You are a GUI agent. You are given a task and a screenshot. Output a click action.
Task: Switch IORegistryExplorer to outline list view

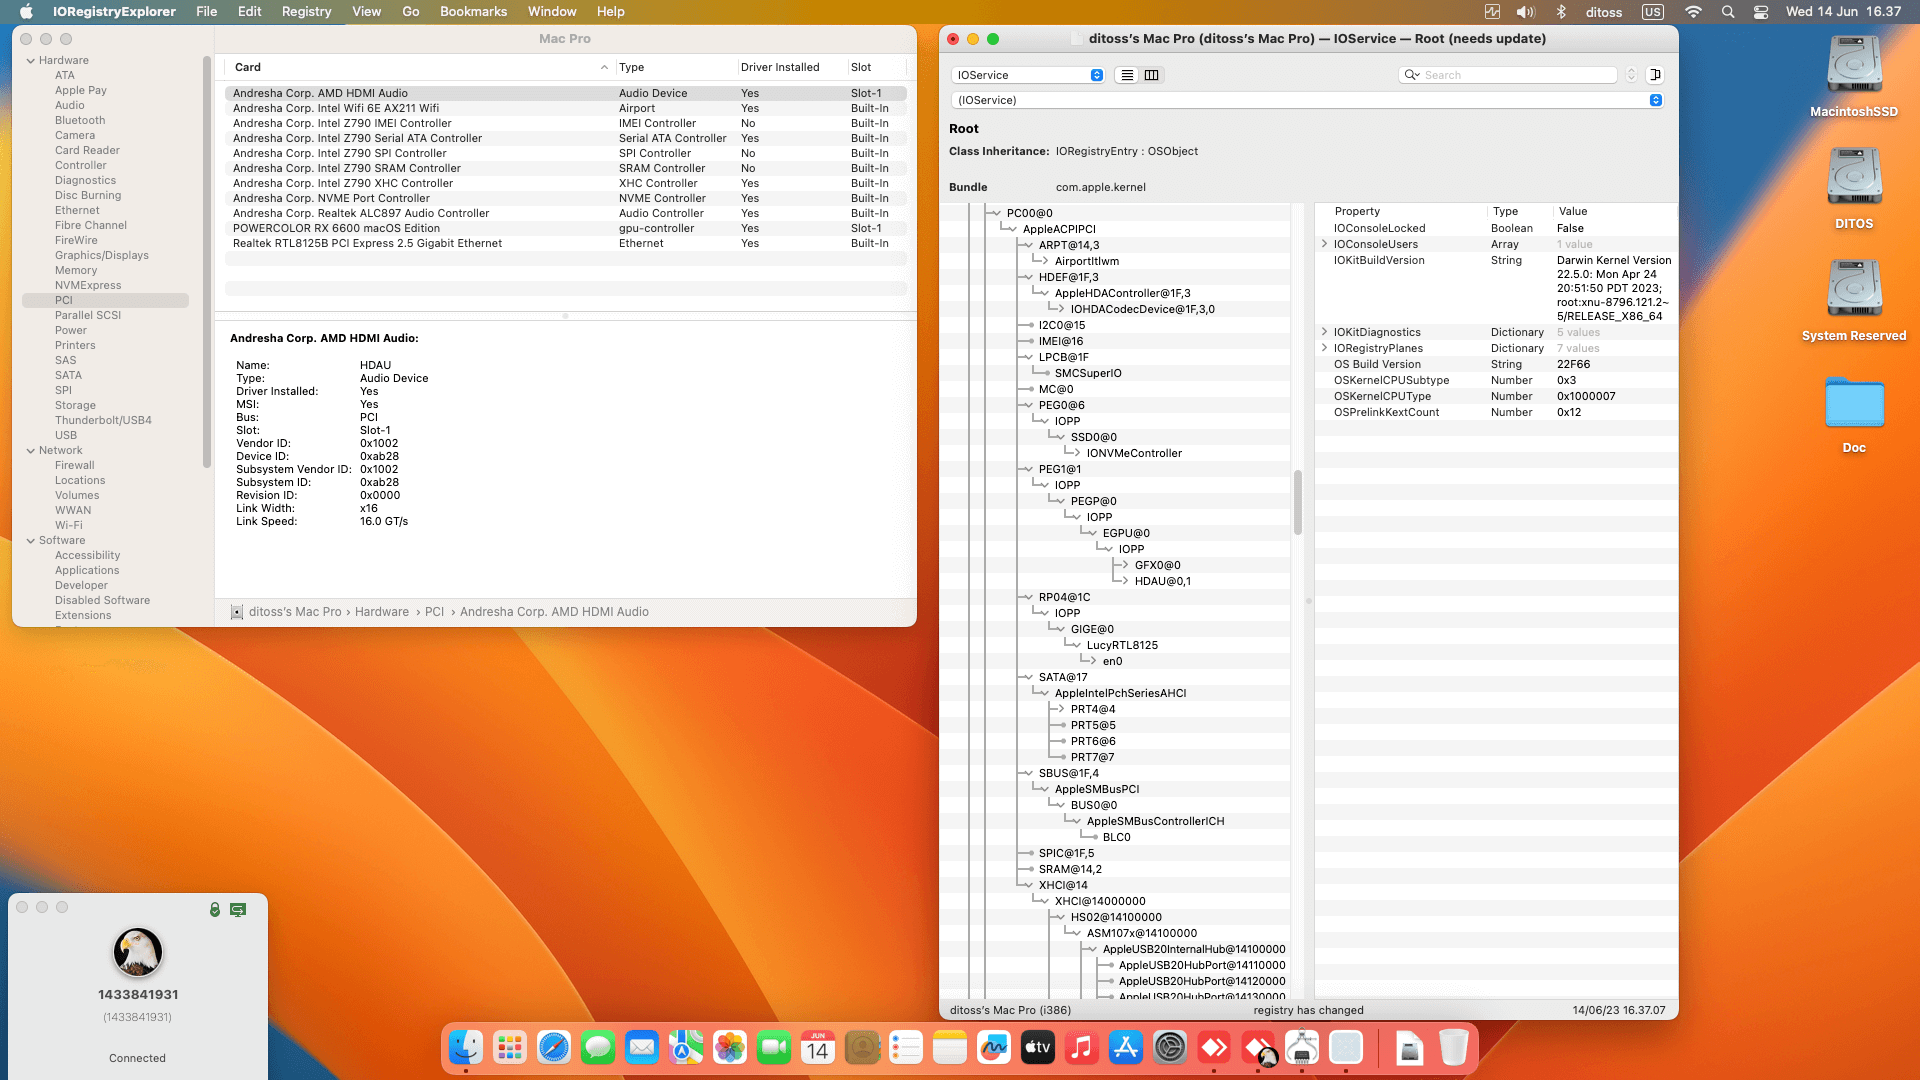1127,75
